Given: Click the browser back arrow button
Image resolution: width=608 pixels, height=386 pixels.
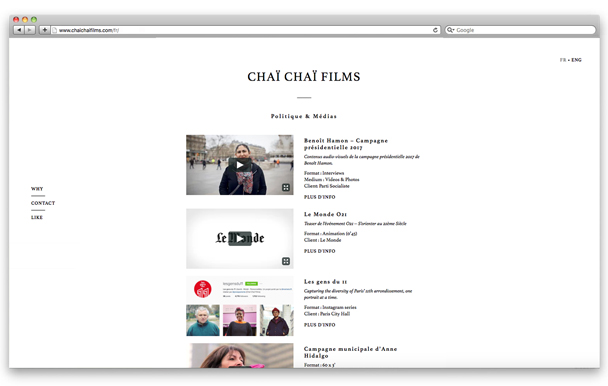Looking at the screenshot, I should pyautogui.click(x=19, y=30).
